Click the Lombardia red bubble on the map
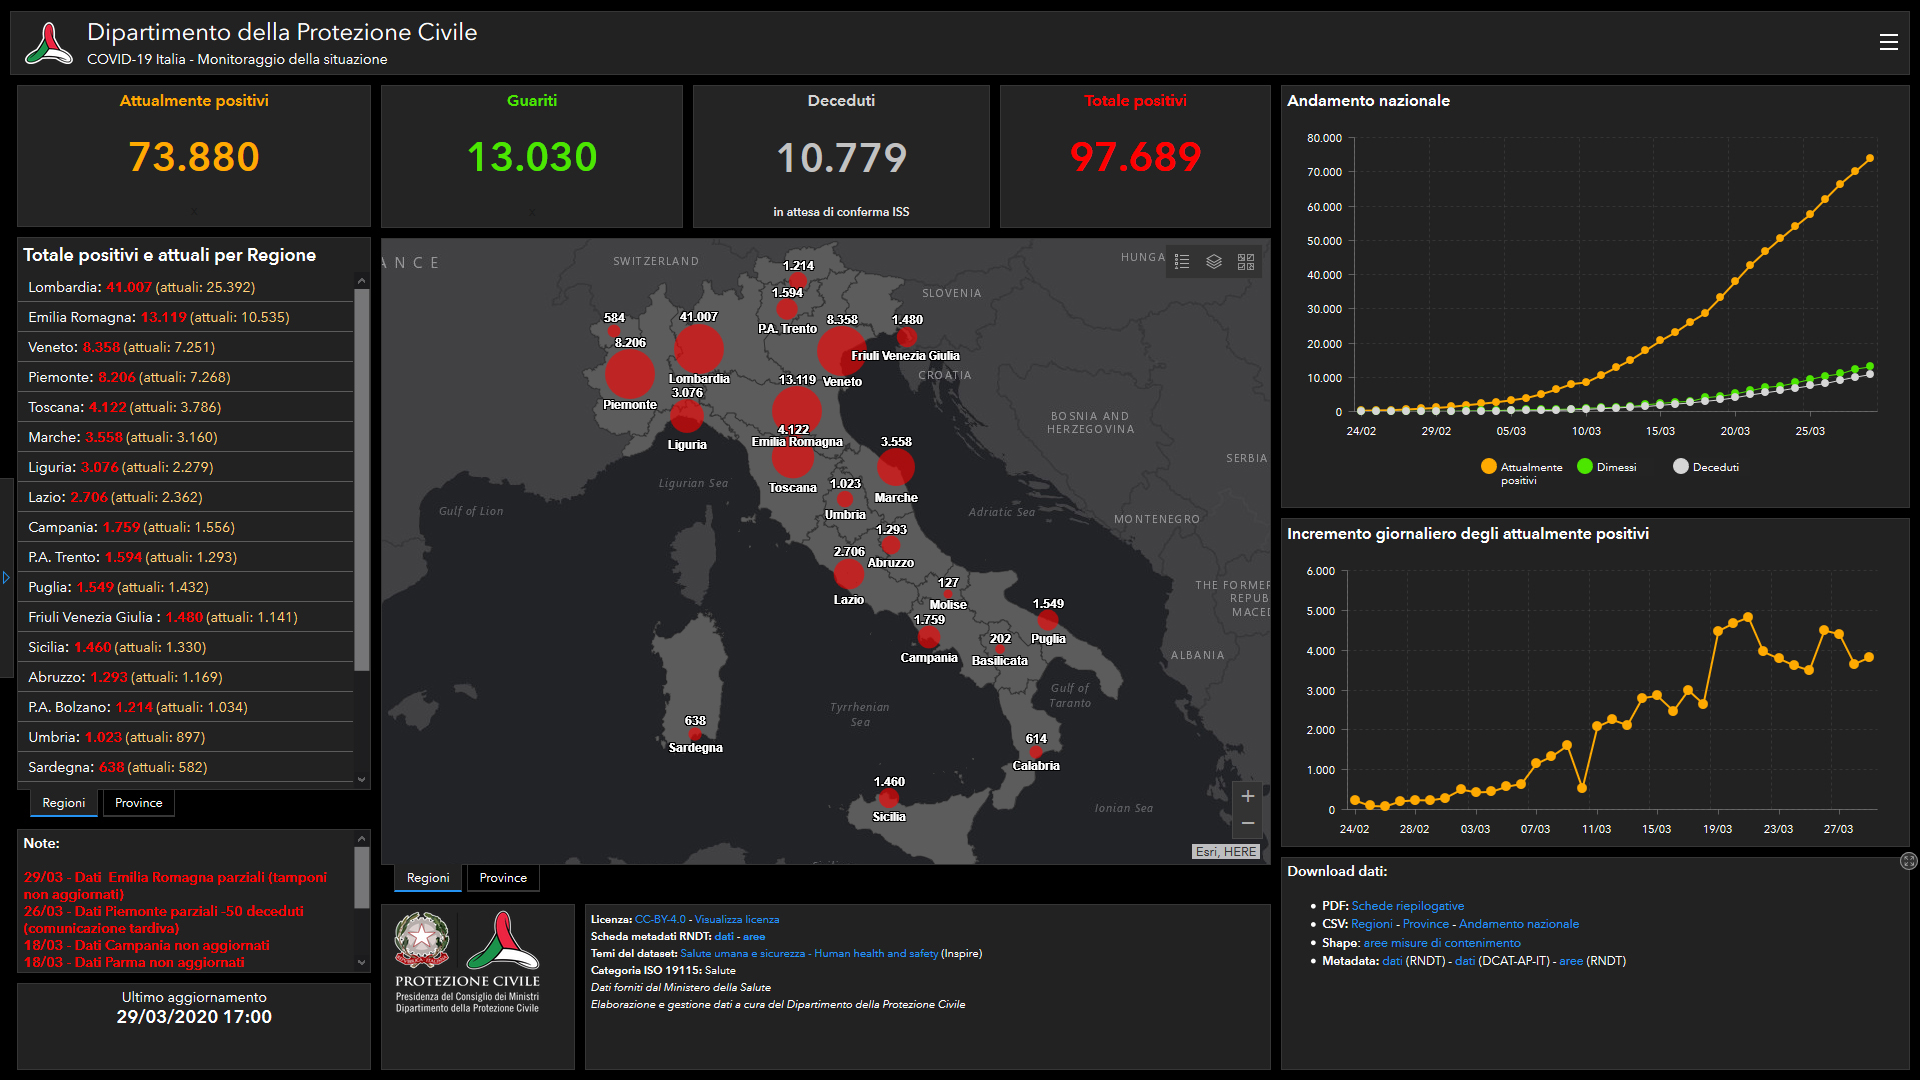 [698, 349]
